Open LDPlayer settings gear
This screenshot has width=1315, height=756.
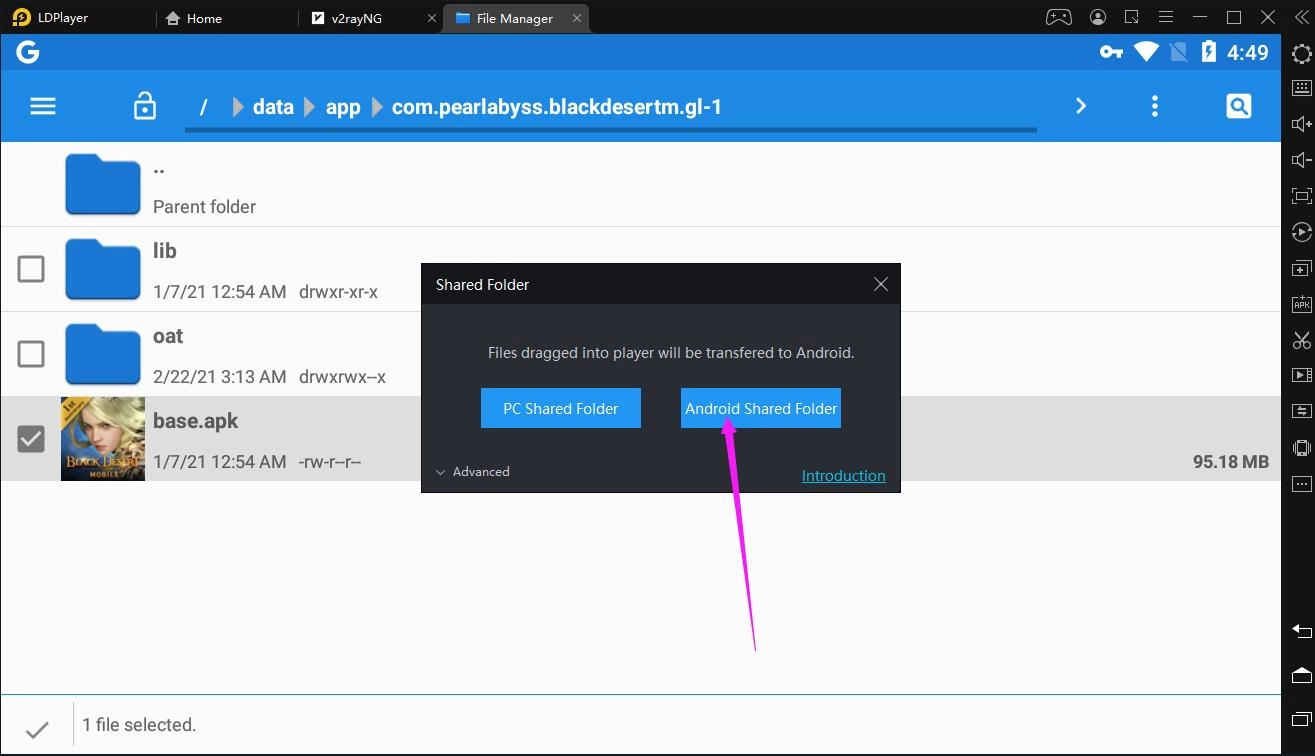coord(1300,54)
